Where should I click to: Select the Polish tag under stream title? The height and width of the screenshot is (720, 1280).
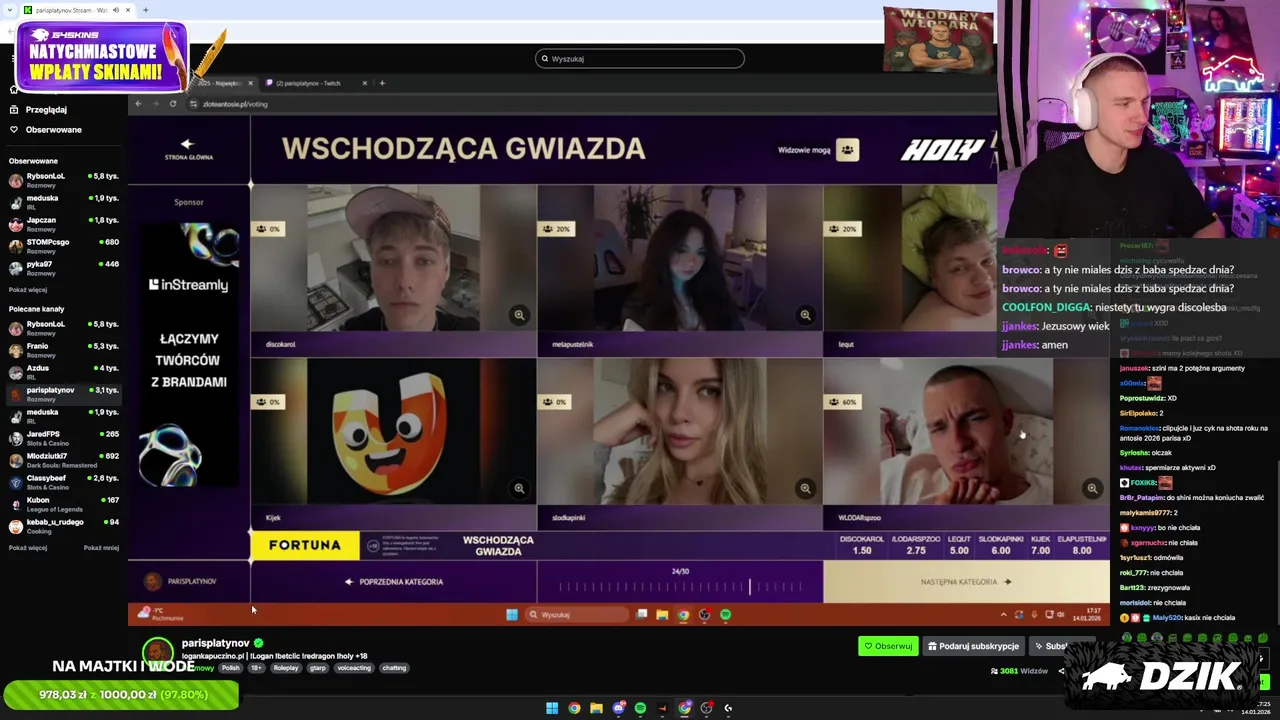click(x=231, y=668)
